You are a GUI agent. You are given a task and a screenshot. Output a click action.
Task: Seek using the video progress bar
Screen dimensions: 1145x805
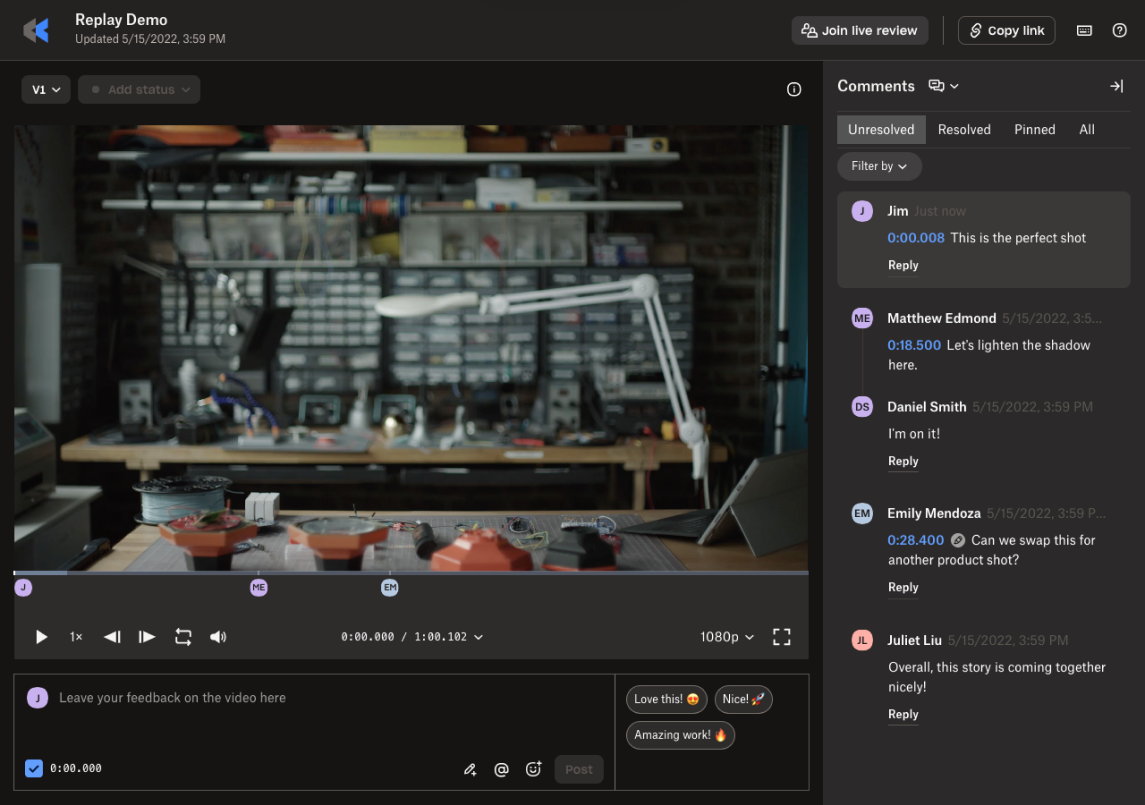[410, 573]
